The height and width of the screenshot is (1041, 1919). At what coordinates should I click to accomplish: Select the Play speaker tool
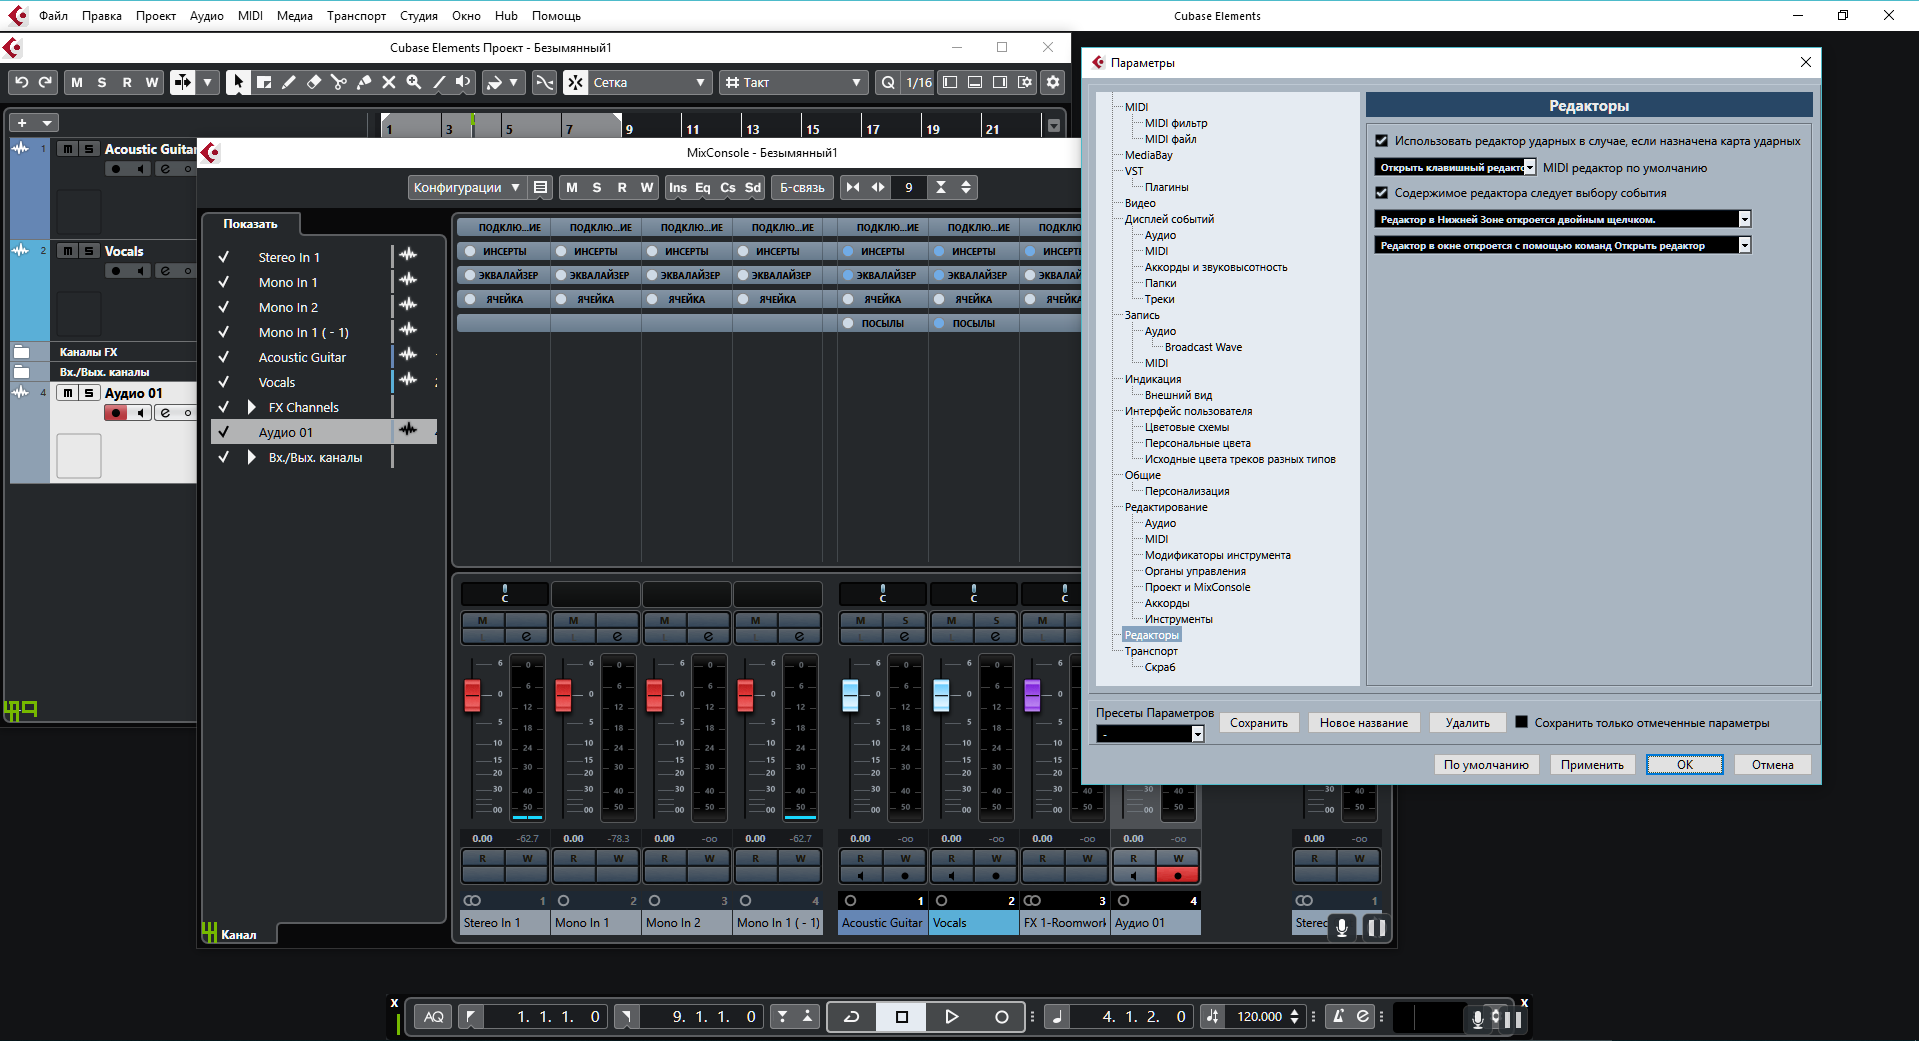(x=463, y=82)
